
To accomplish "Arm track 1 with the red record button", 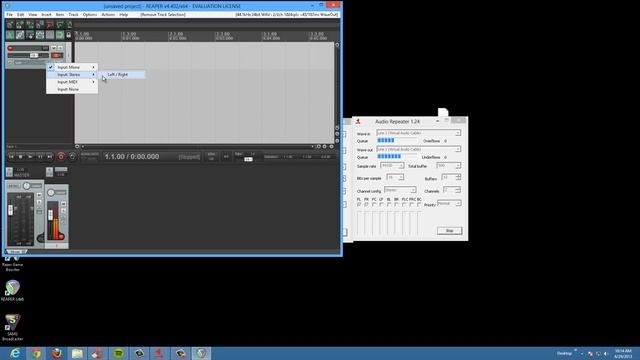I will (x=10, y=48).
